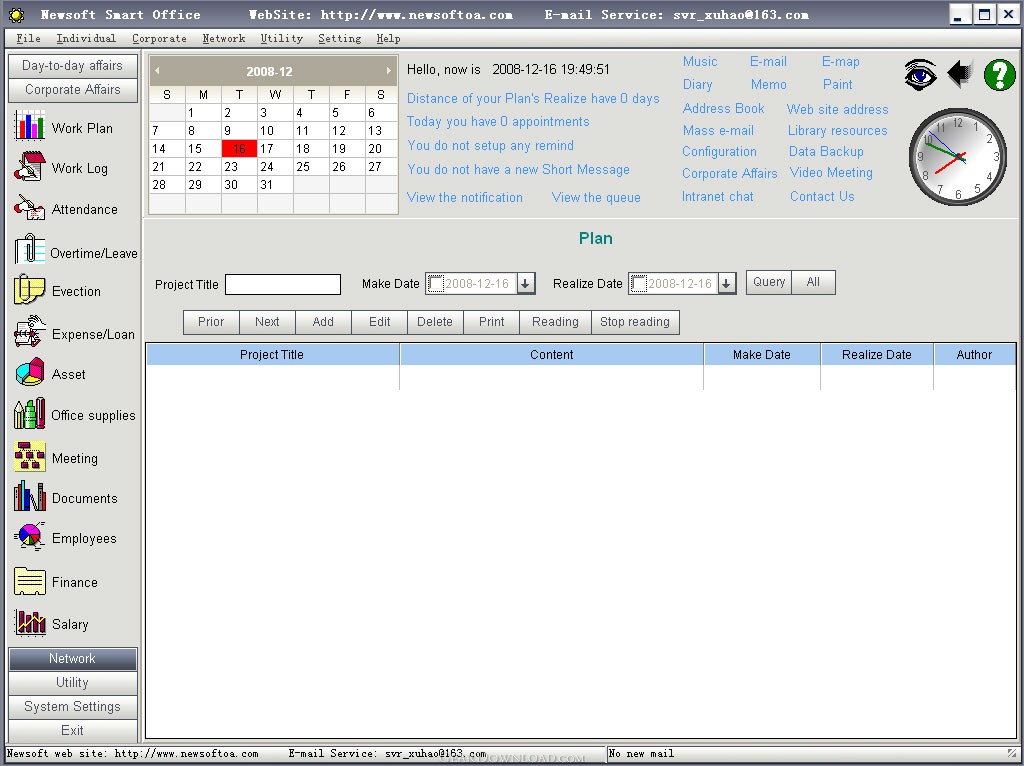1024x766 pixels.
Task: Click the green help question mark icon
Action: (999, 75)
